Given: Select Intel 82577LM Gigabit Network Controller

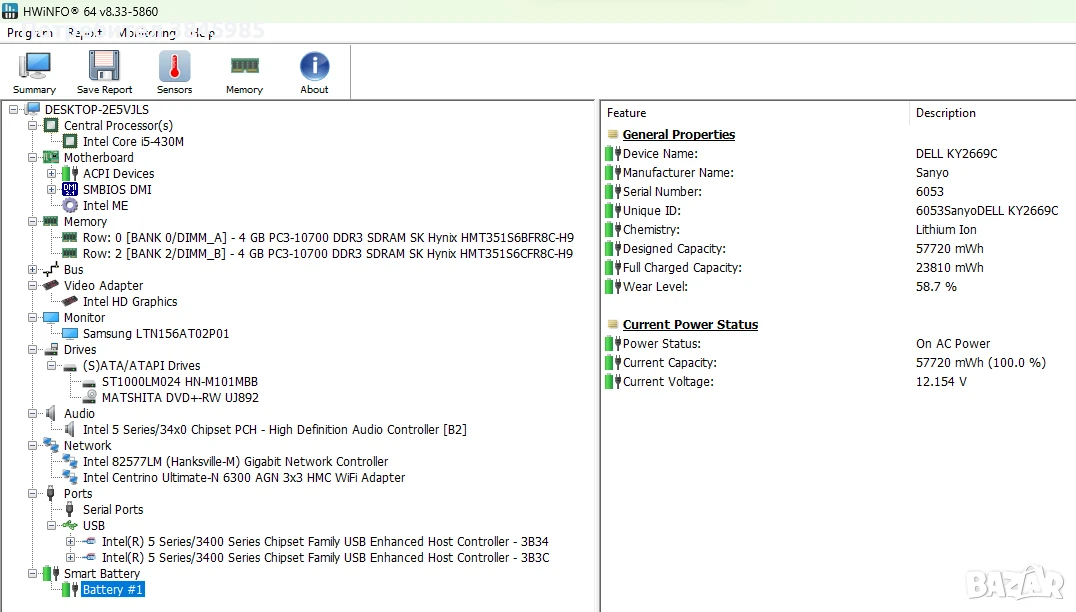Looking at the screenshot, I should point(235,461).
